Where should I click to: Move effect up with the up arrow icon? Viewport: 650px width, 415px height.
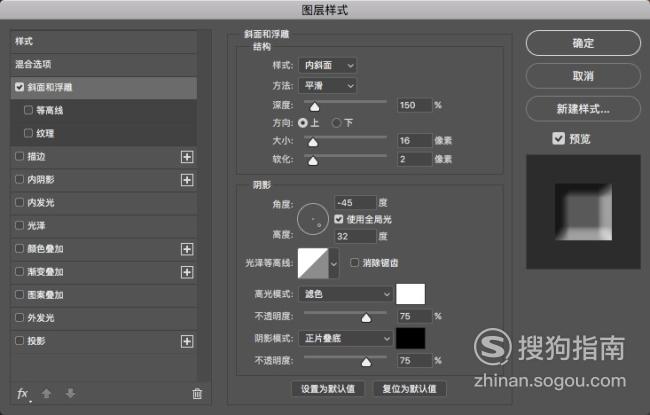(46, 393)
